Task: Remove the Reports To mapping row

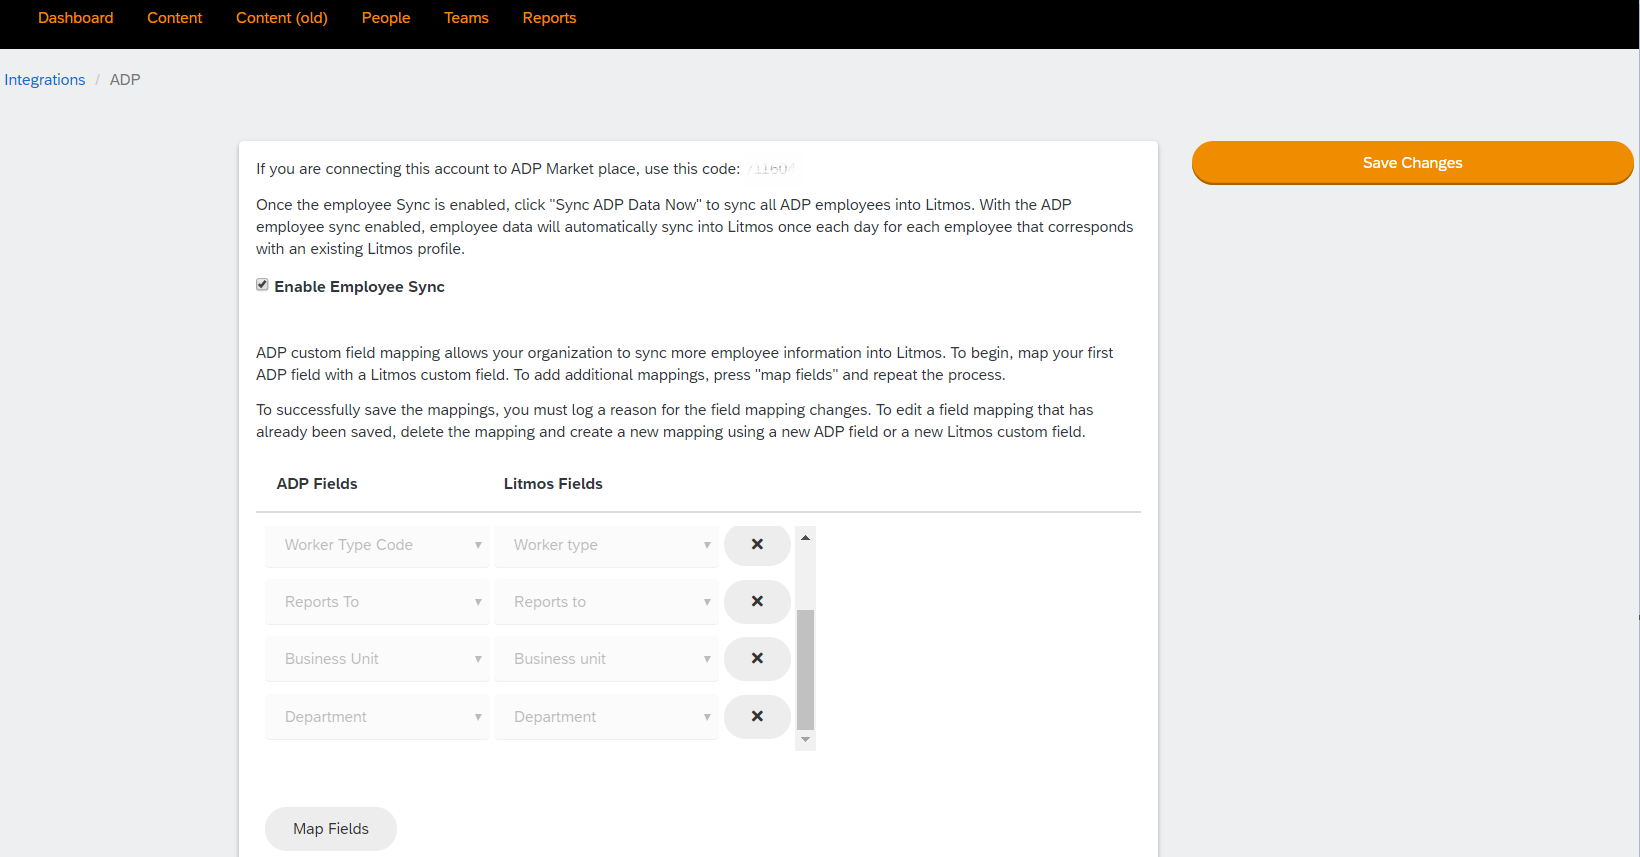Action: [757, 602]
